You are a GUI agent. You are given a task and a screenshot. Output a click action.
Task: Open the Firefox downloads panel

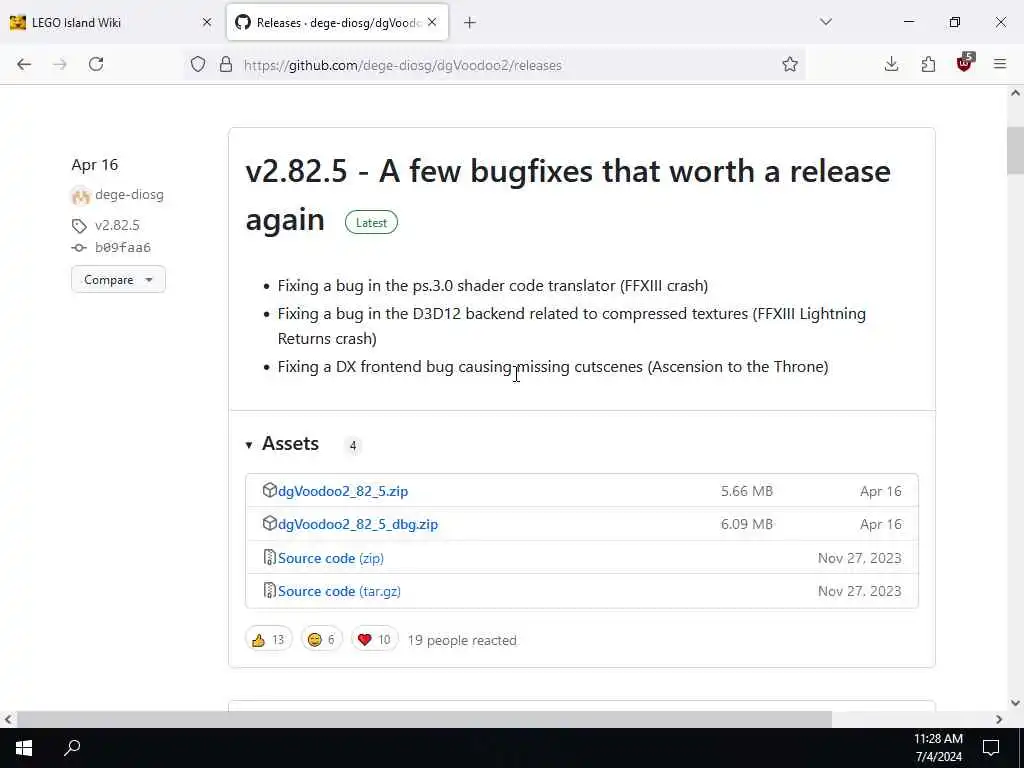891,64
